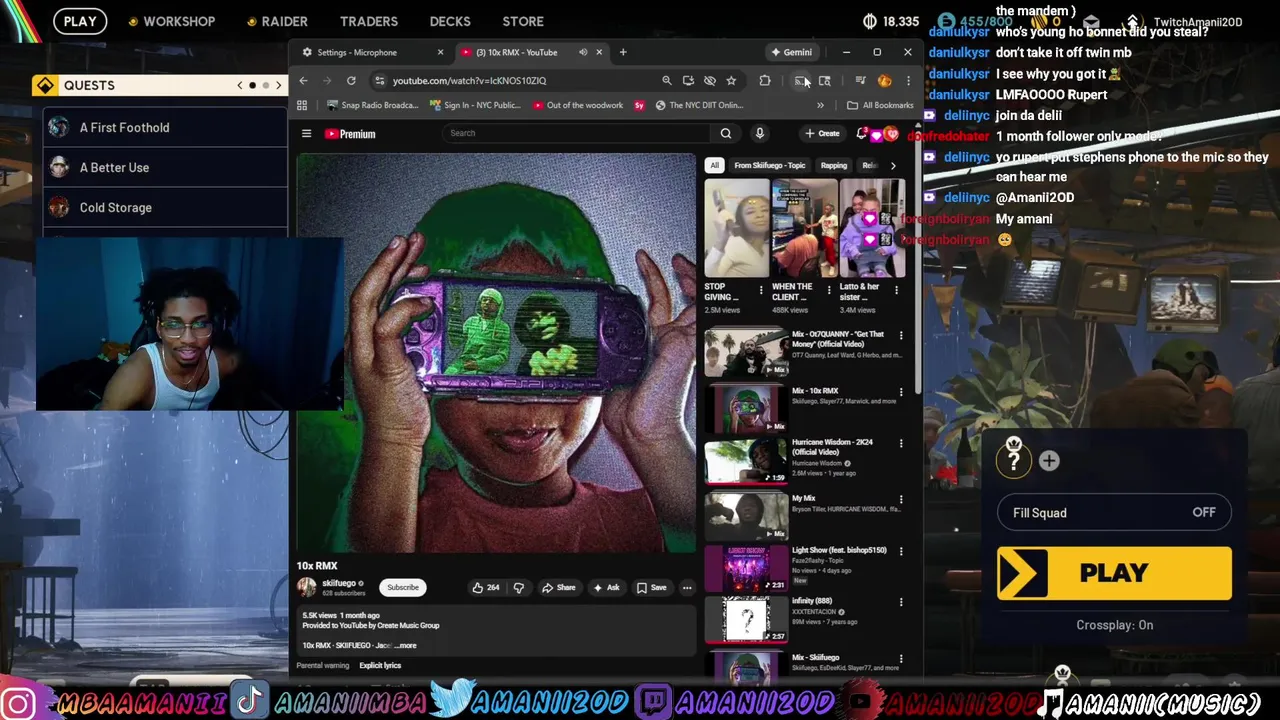Select 'From Skiifuego - Topic' chip
This screenshot has width=1280, height=720.
coord(769,165)
